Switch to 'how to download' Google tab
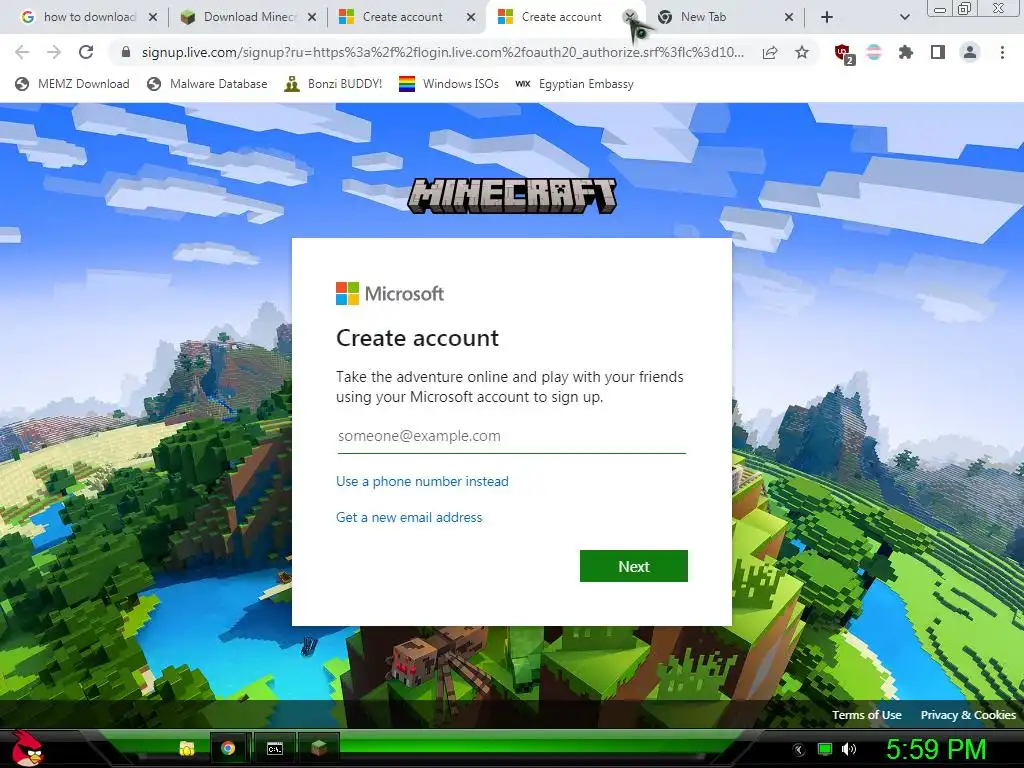1024x768 pixels. pyautogui.click(x=81, y=17)
